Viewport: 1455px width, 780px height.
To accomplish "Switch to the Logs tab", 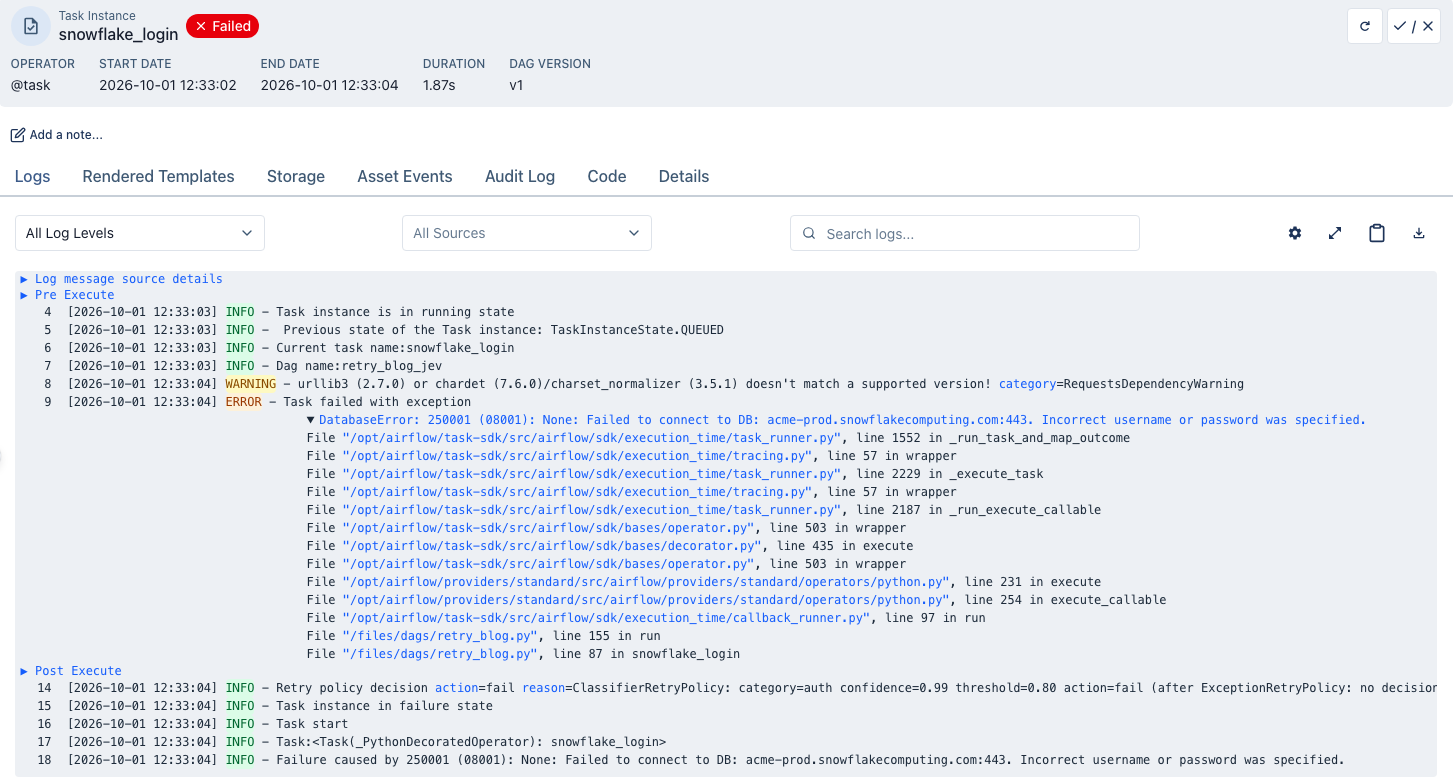I will pos(32,176).
